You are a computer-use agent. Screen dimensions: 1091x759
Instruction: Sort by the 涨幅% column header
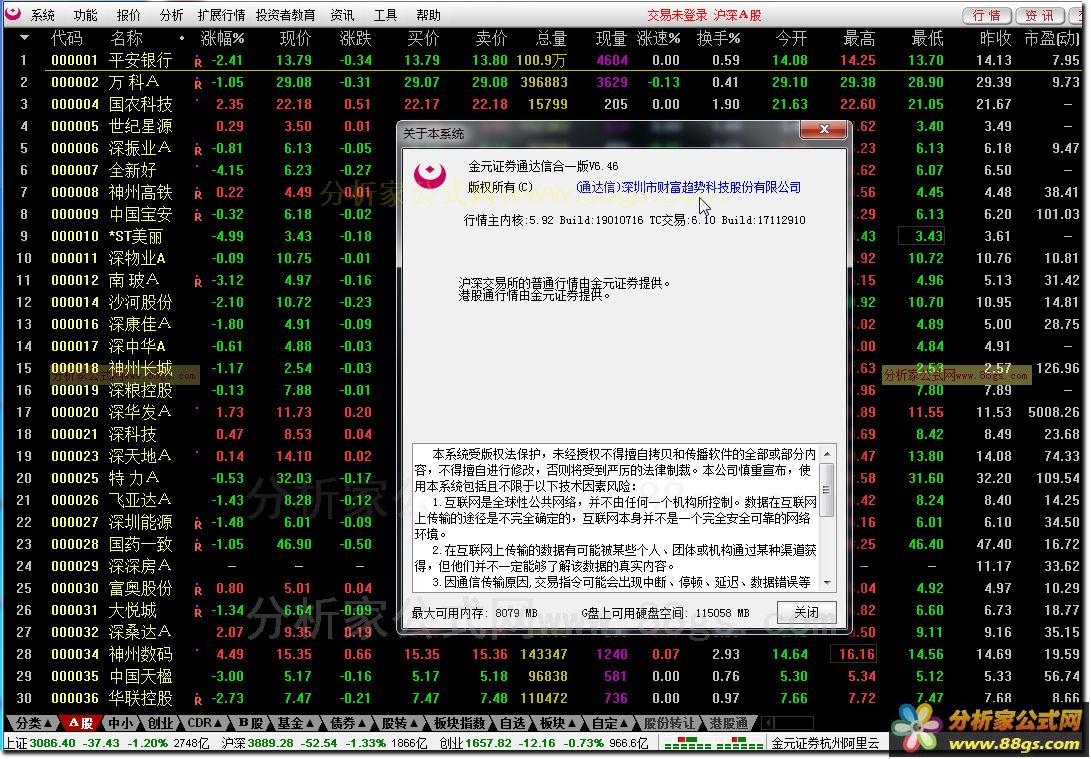coord(222,38)
